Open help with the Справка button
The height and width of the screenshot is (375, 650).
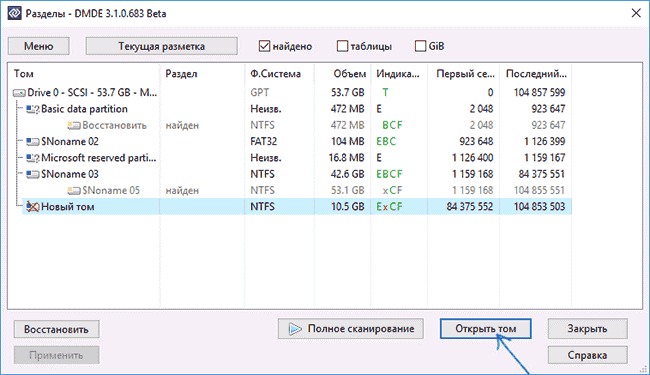(x=587, y=355)
